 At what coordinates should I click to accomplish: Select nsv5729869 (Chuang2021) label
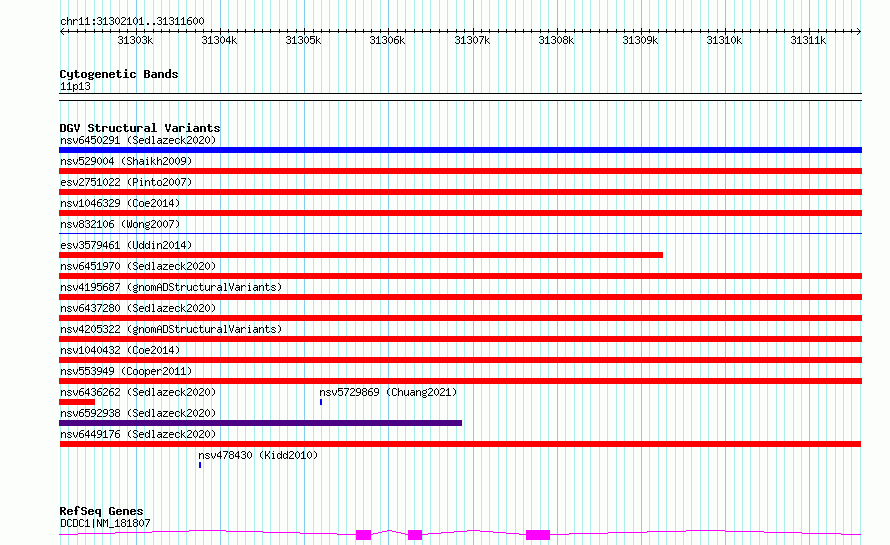tap(388, 392)
